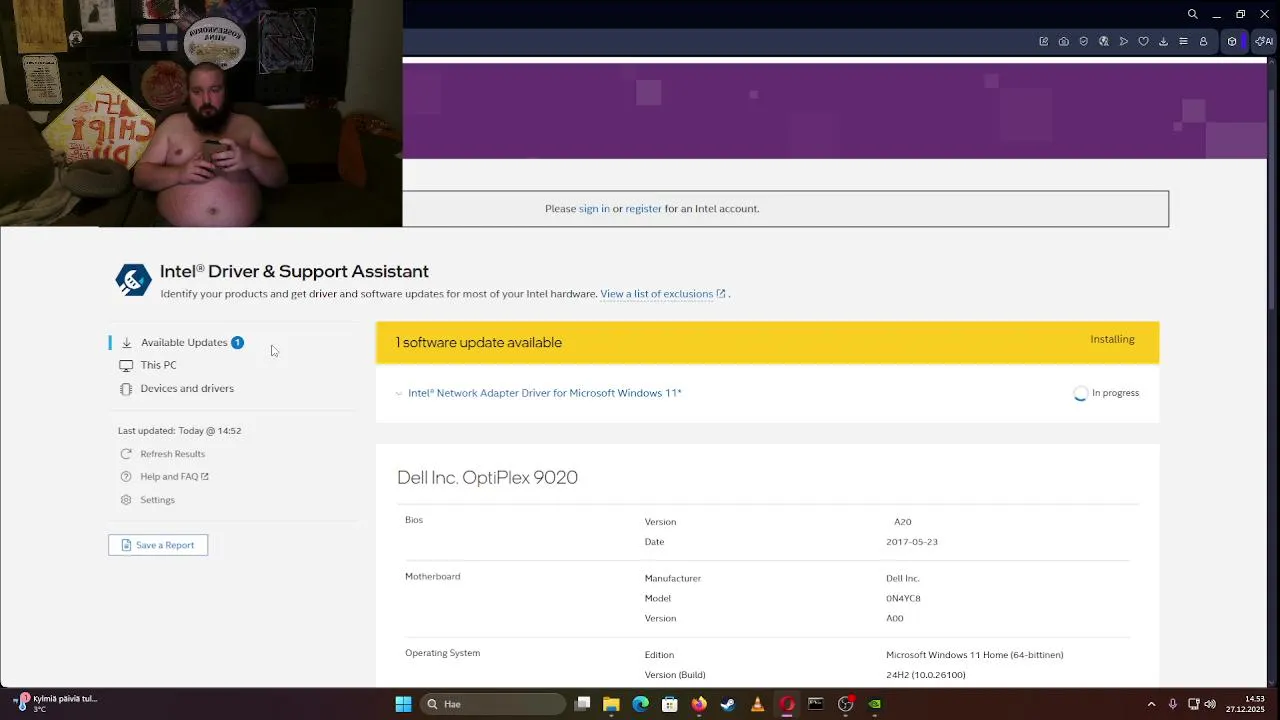Click the microphone icon in system tray

(1172, 704)
